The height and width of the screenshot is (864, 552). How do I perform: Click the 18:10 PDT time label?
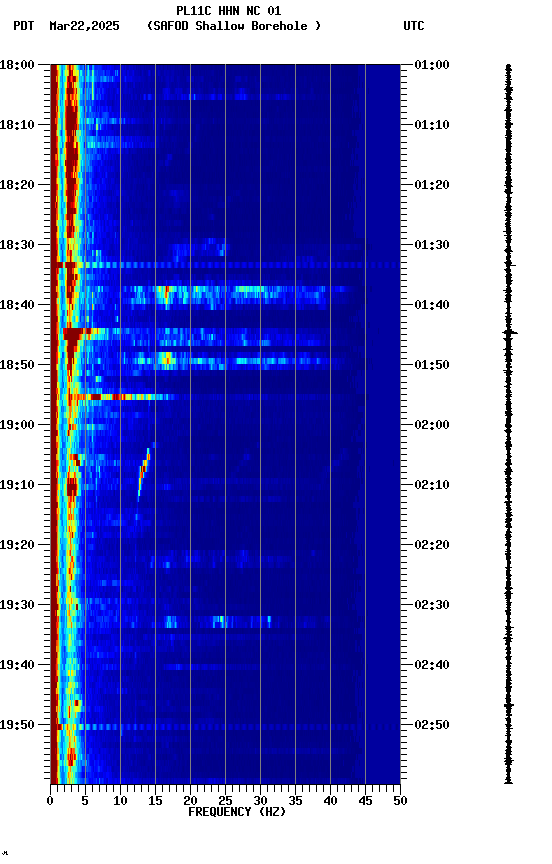(x=18, y=125)
